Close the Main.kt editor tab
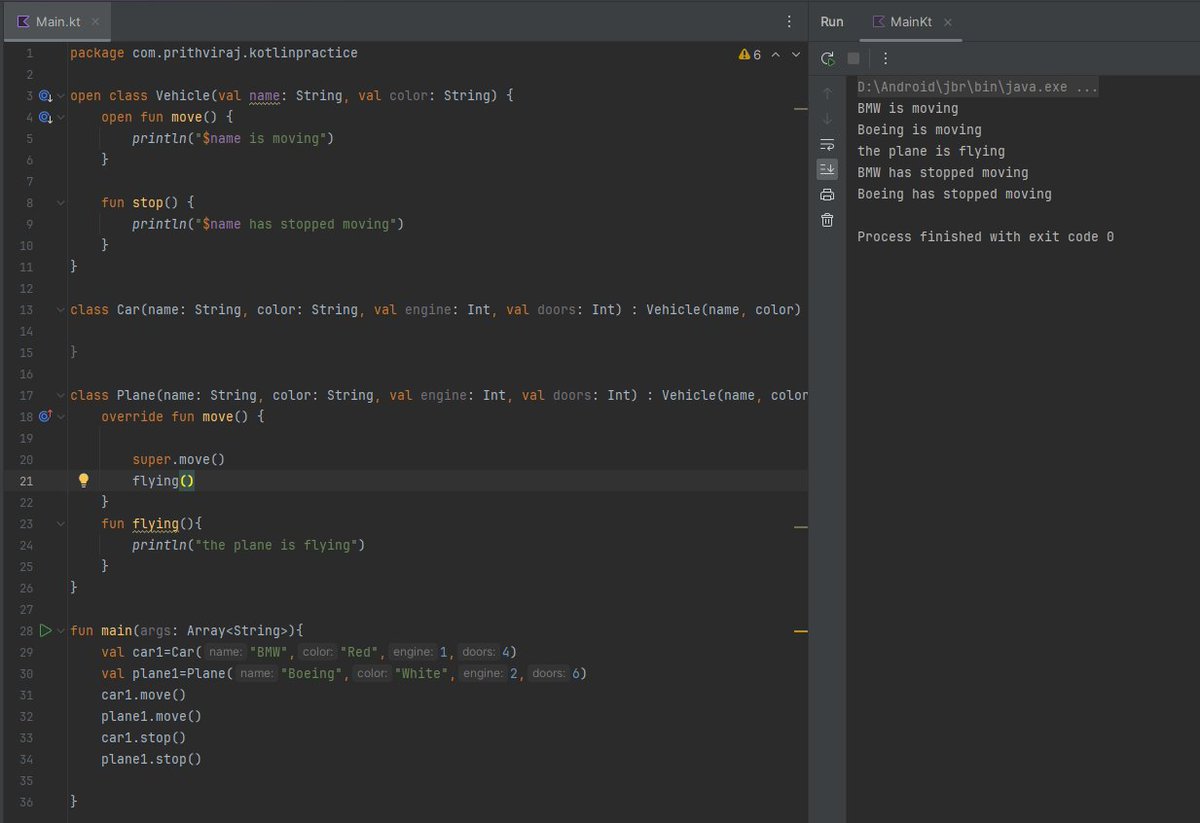 pyautogui.click(x=96, y=22)
